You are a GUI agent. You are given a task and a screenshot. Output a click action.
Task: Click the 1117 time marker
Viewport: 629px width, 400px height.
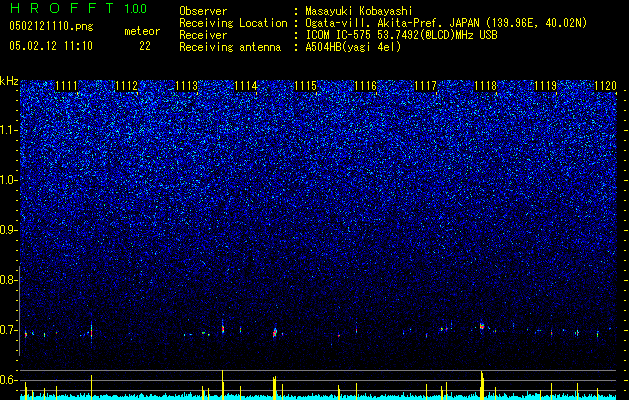[425, 86]
